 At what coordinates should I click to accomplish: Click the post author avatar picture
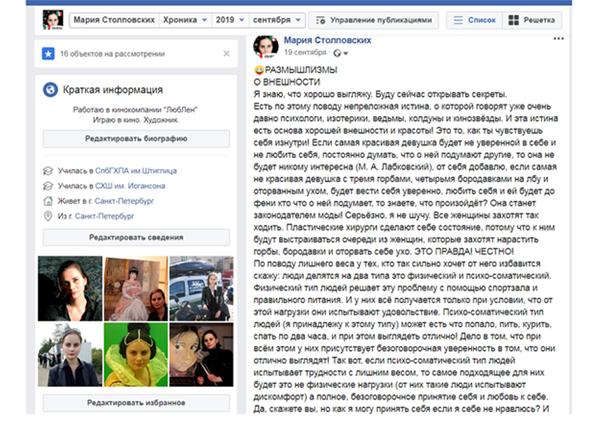pyautogui.click(x=266, y=46)
